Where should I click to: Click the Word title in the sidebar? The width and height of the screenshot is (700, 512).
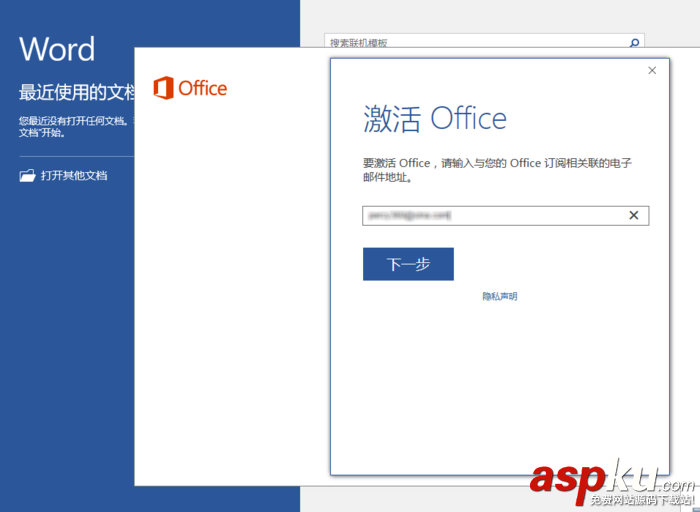[57, 49]
